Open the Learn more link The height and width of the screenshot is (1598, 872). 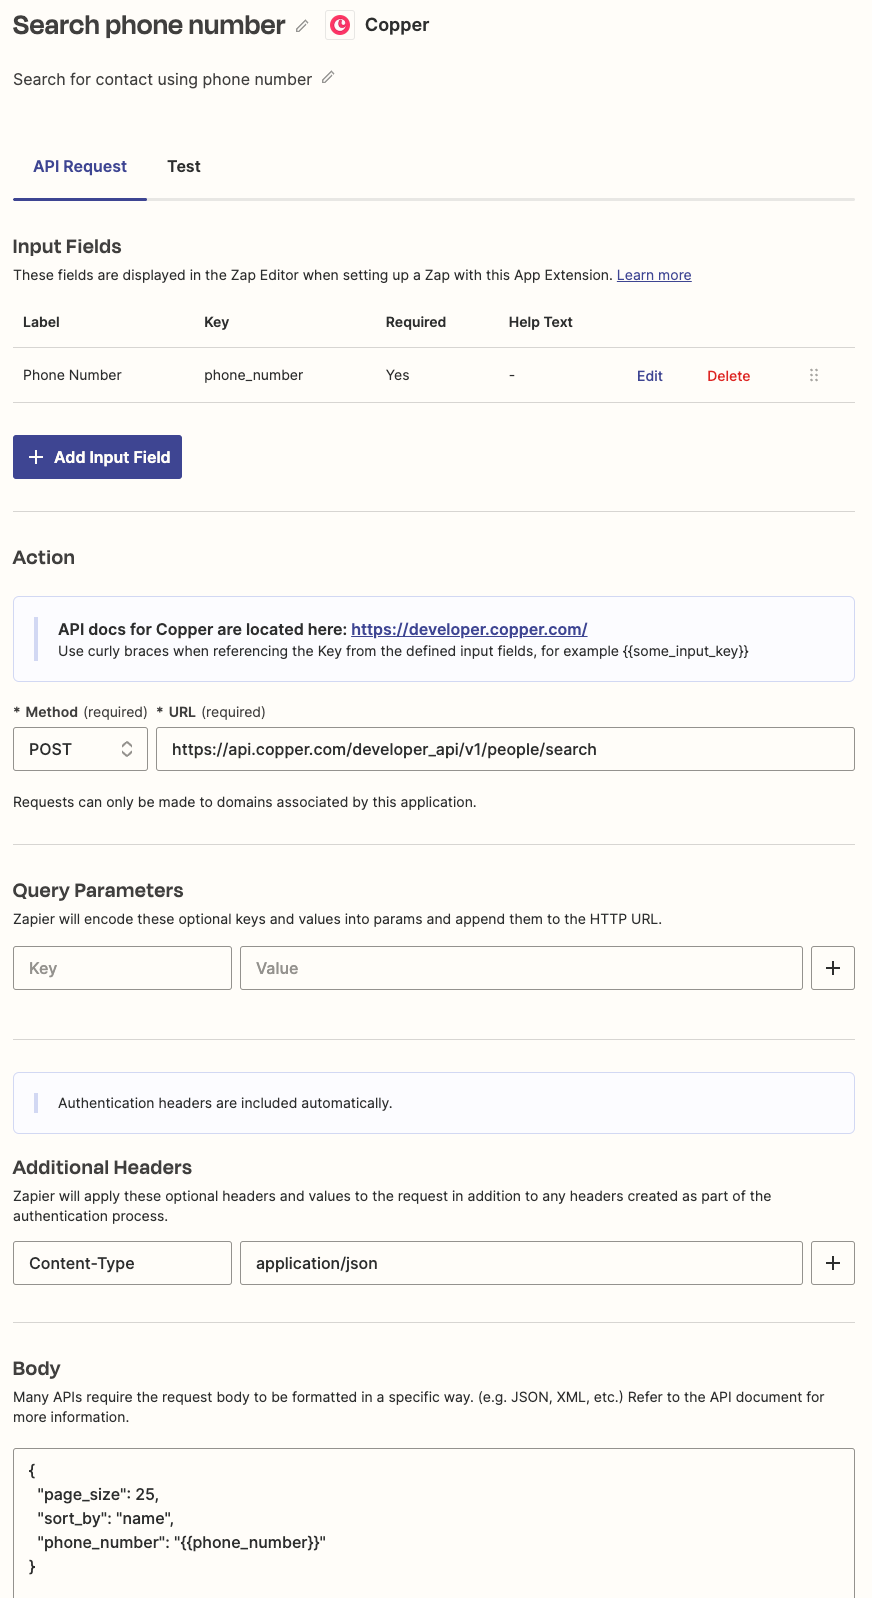(x=654, y=275)
